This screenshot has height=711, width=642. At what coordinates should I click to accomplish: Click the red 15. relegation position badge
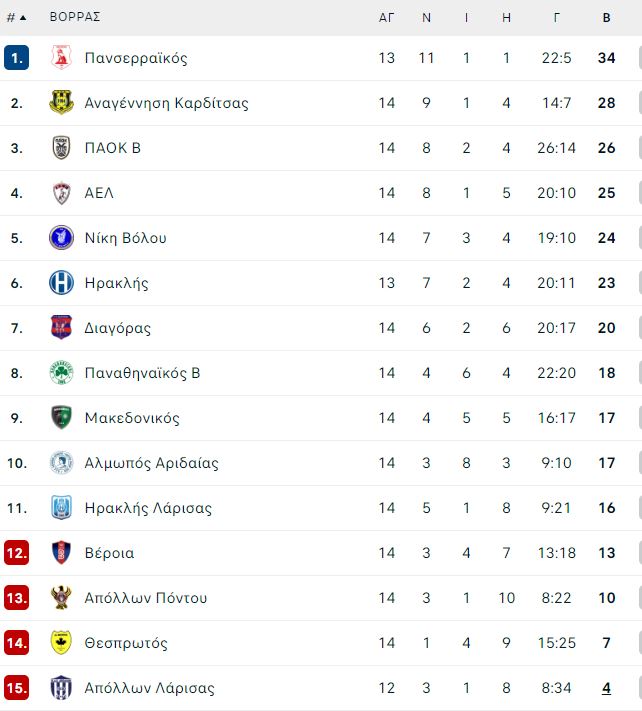(17, 688)
